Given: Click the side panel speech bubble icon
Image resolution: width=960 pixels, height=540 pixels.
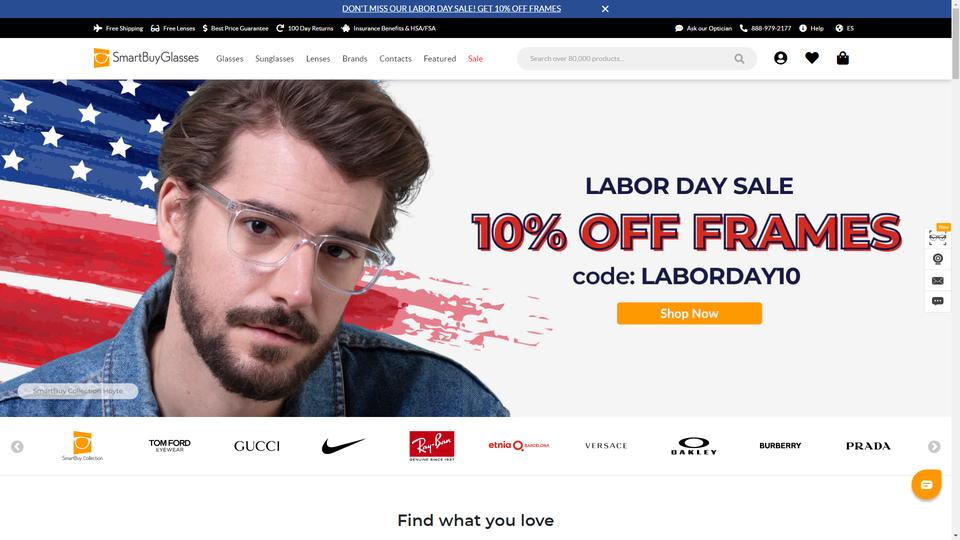Looking at the screenshot, I should pyautogui.click(x=937, y=301).
